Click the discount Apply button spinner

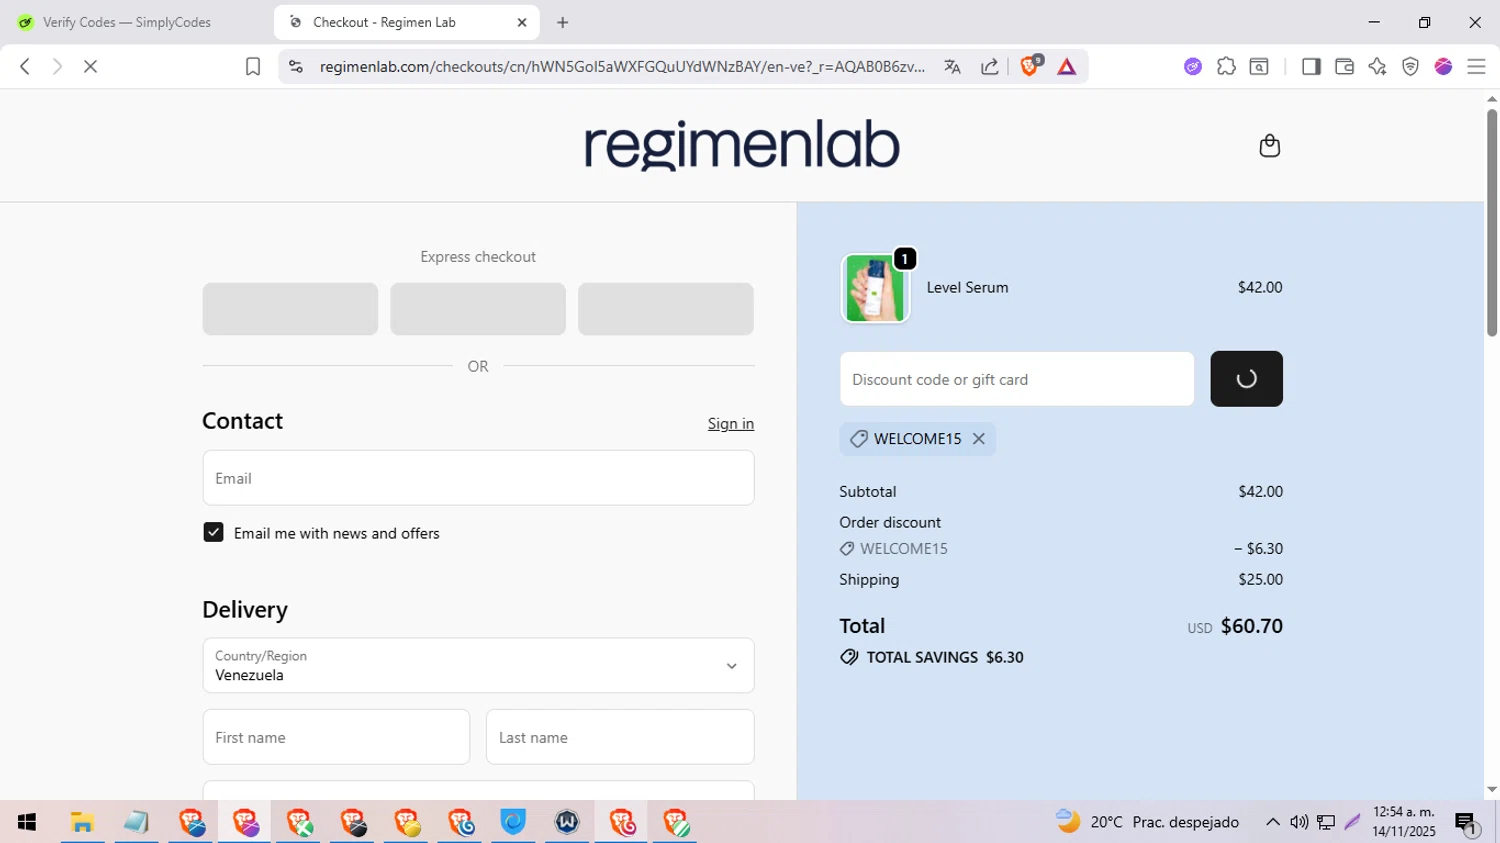pyautogui.click(x=1246, y=379)
